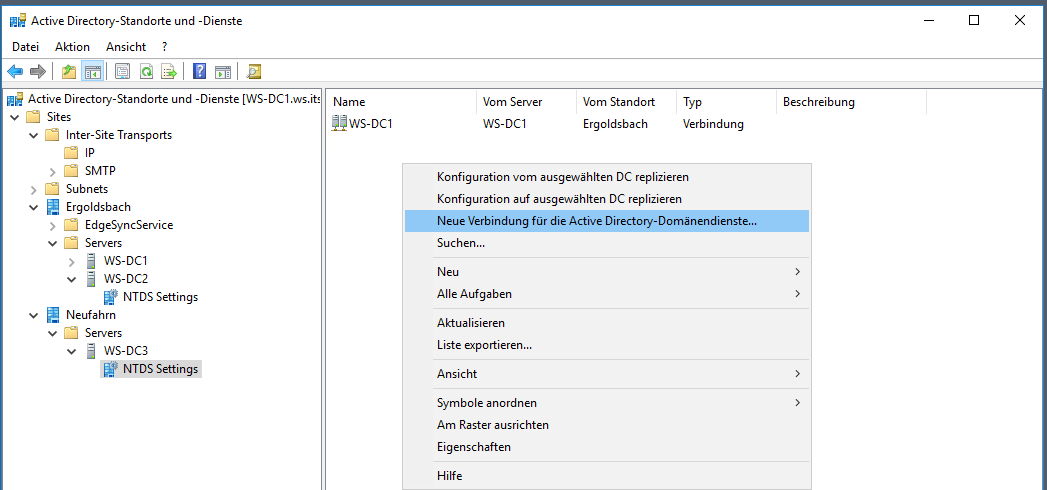
Task: Choose Eigenschaften in context menu
Action: click(x=607, y=447)
